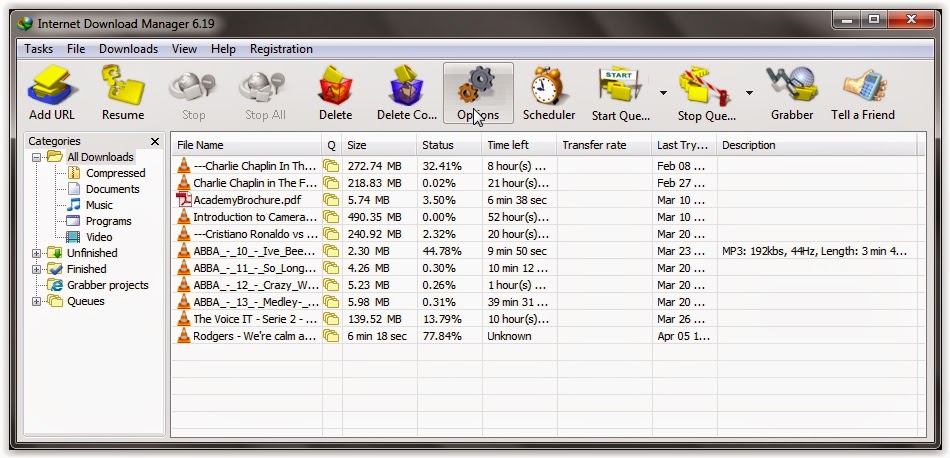Select the Compressed category
The image size is (950, 458).
coord(115,173)
